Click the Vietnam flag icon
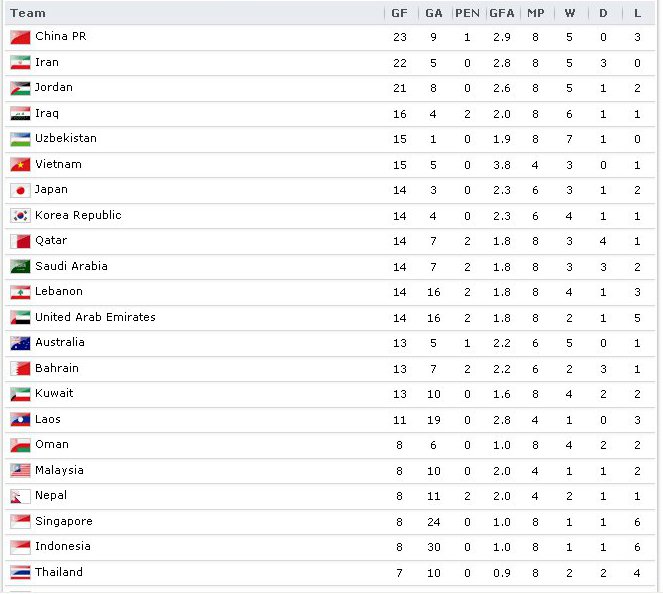The height and width of the screenshot is (594, 663). tap(20, 164)
